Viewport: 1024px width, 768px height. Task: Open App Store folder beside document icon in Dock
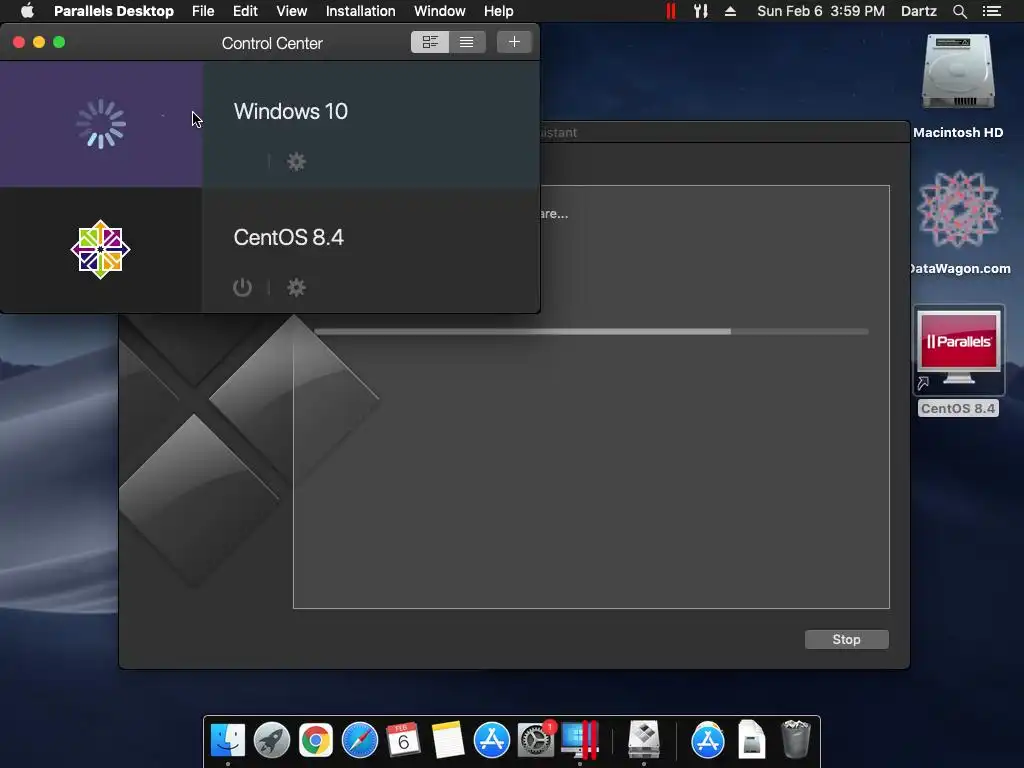708,740
